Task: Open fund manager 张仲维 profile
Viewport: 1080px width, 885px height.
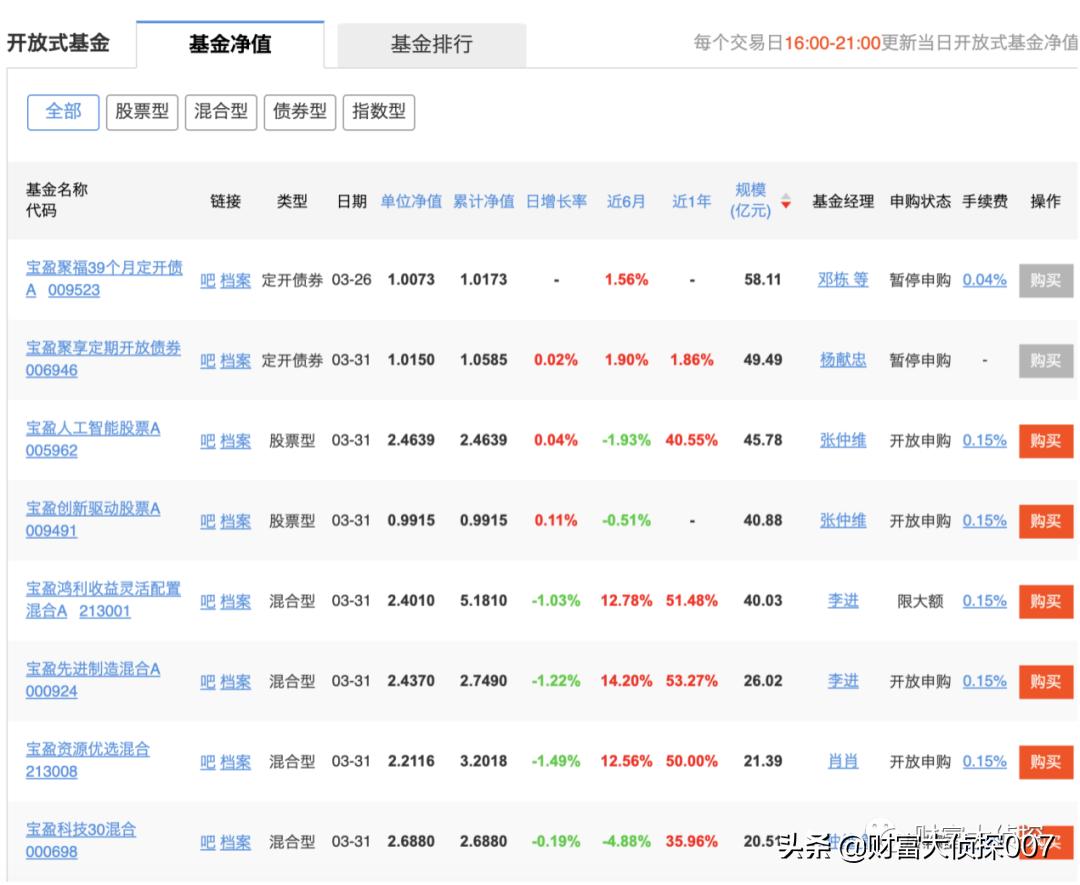Action: point(842,441)
